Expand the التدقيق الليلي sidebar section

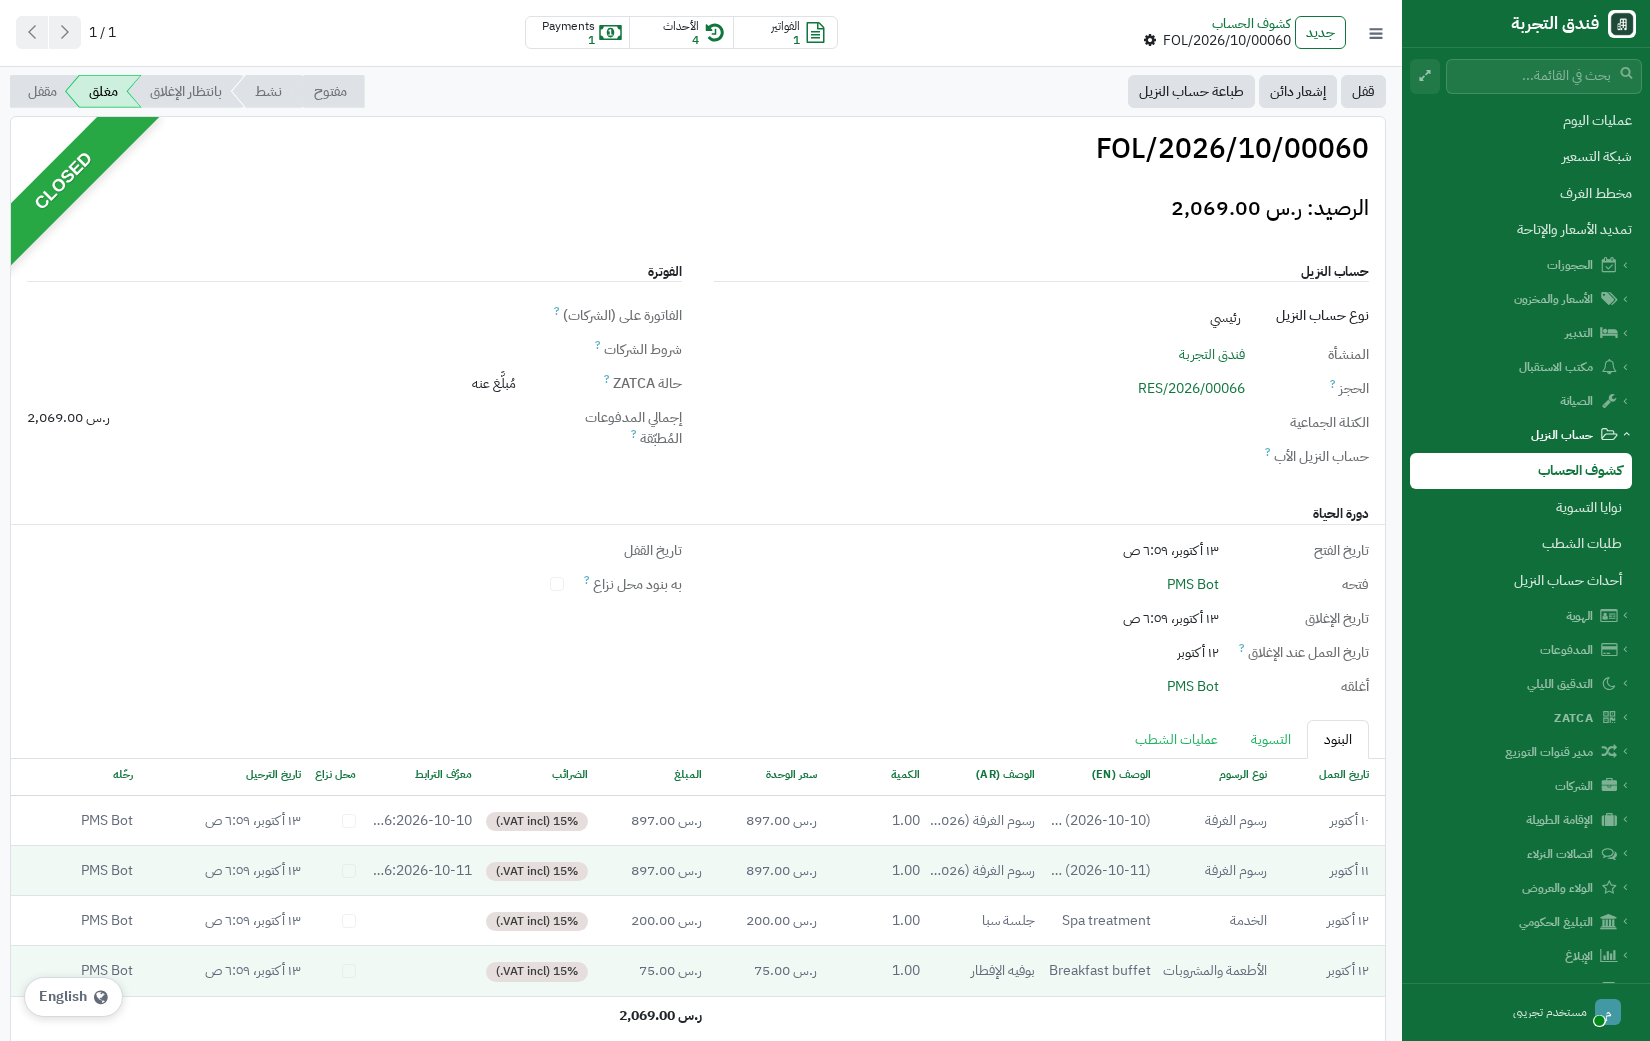(1521, 684)
